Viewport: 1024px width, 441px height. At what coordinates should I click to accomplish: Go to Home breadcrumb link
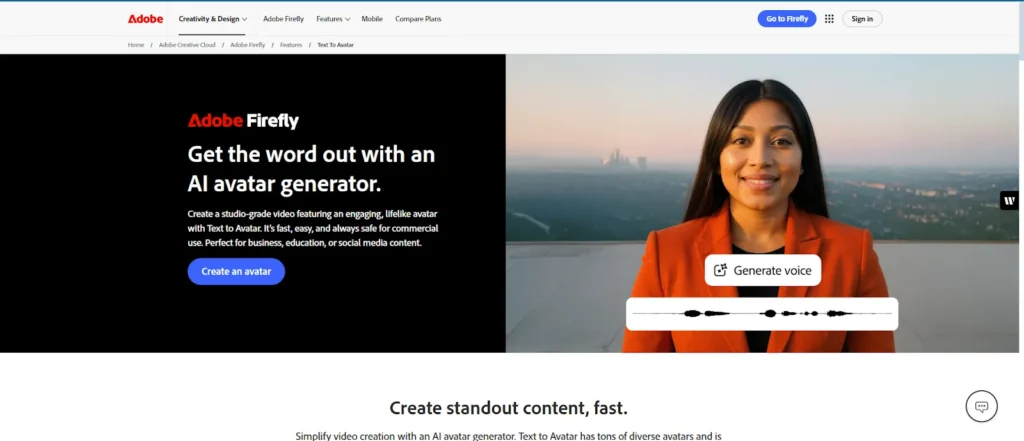(x=136, y=45)
